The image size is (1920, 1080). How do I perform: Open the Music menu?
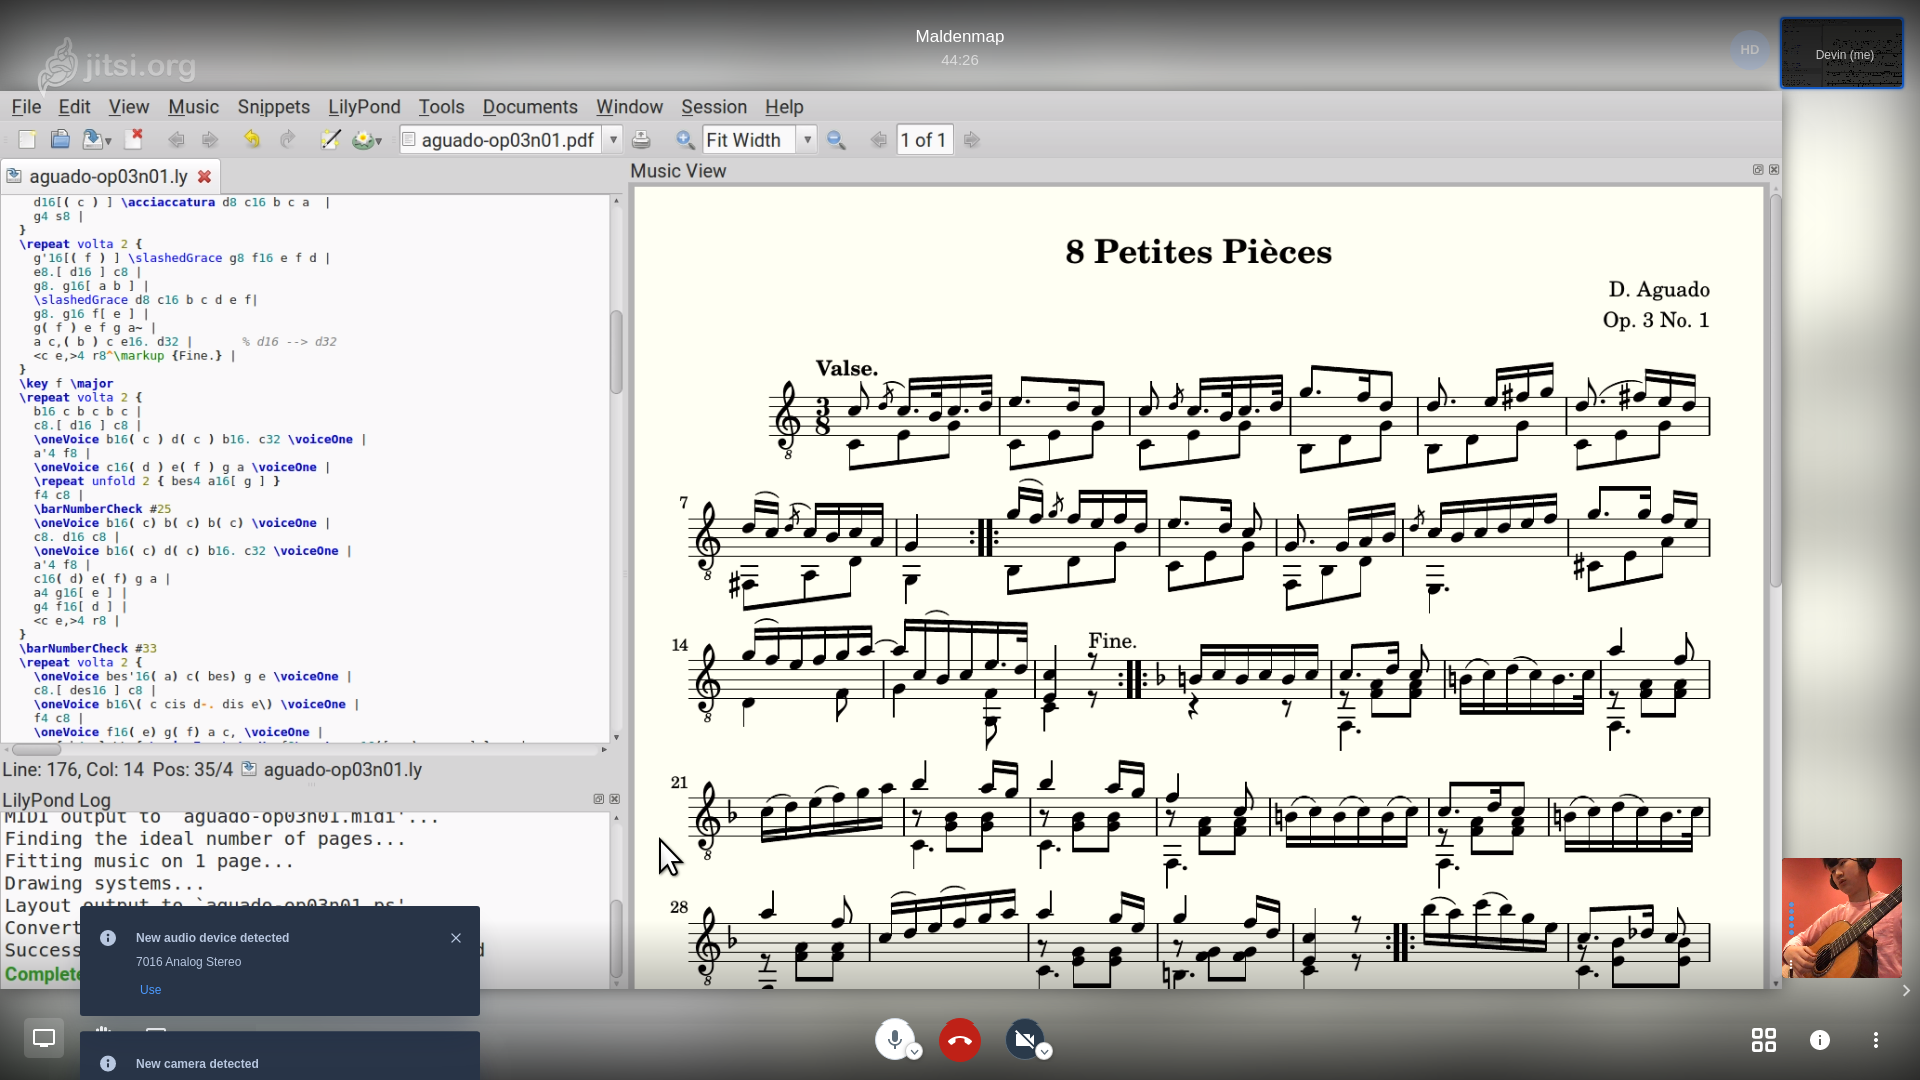pos(193,107)
